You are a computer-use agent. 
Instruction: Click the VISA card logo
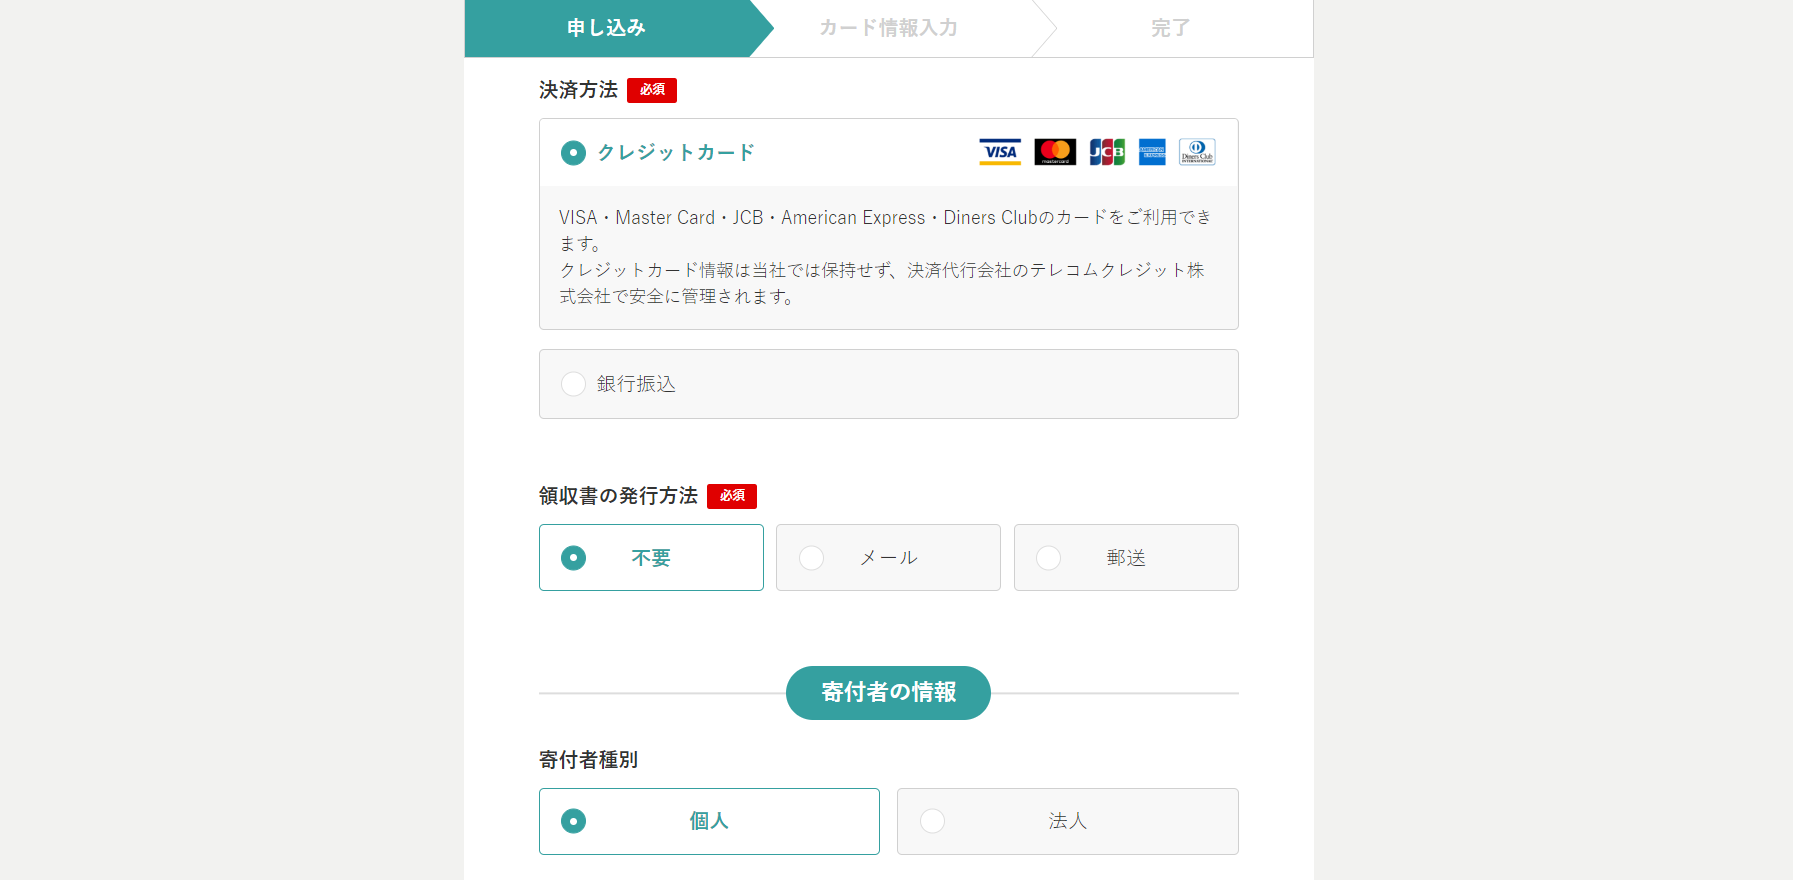click(1000, 152)
